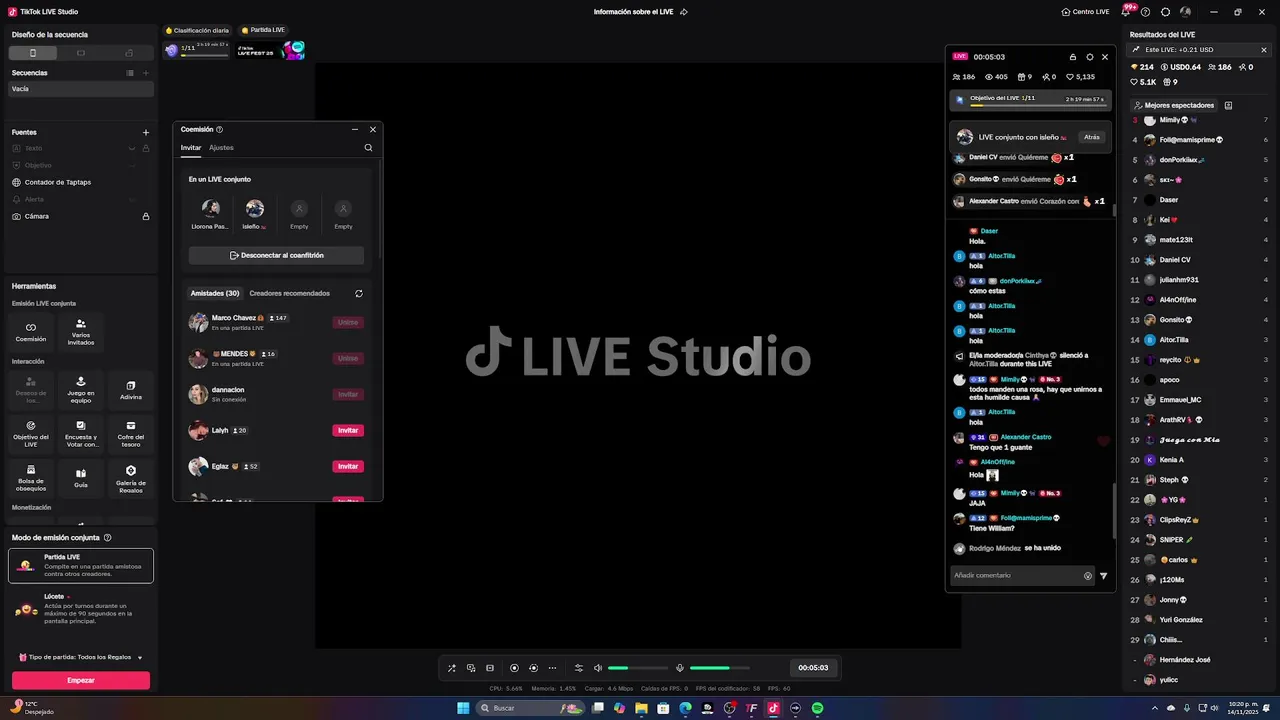Mute the microphone input
Viewport: 1280px width, 720px height.
pyautogui.click(x=680, y=668)
